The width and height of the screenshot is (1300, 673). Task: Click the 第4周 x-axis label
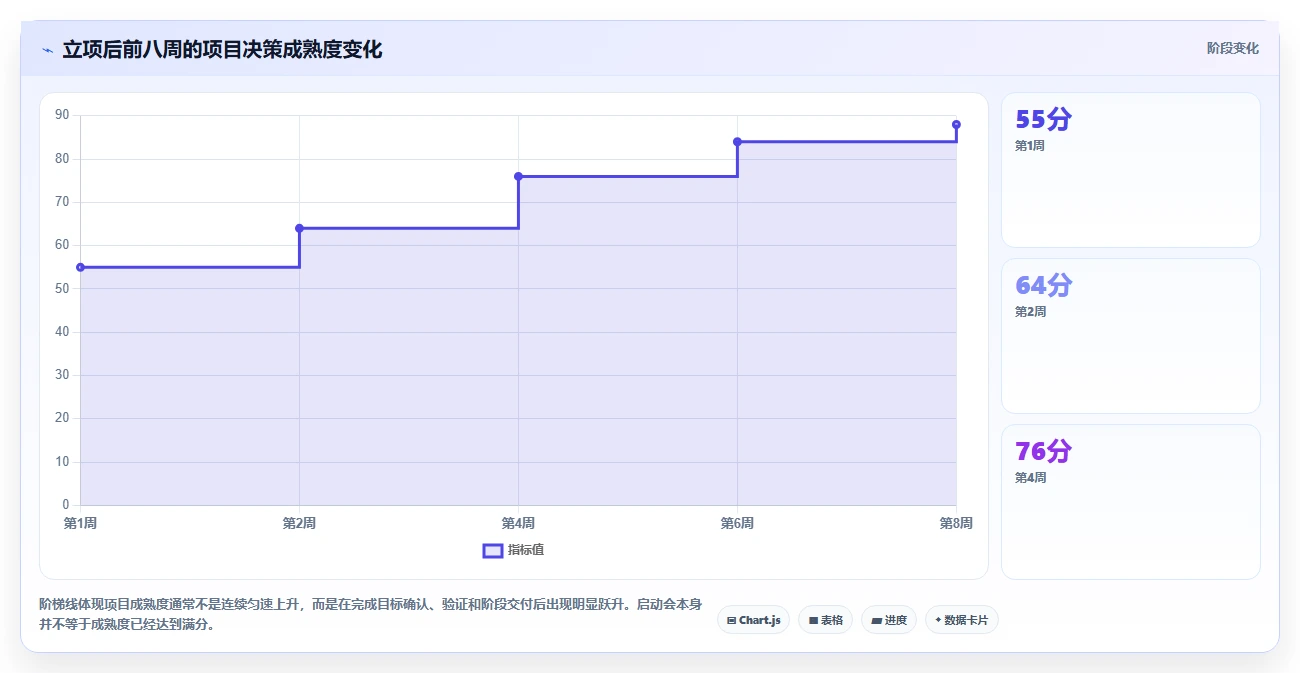click(x=518, y=523)
